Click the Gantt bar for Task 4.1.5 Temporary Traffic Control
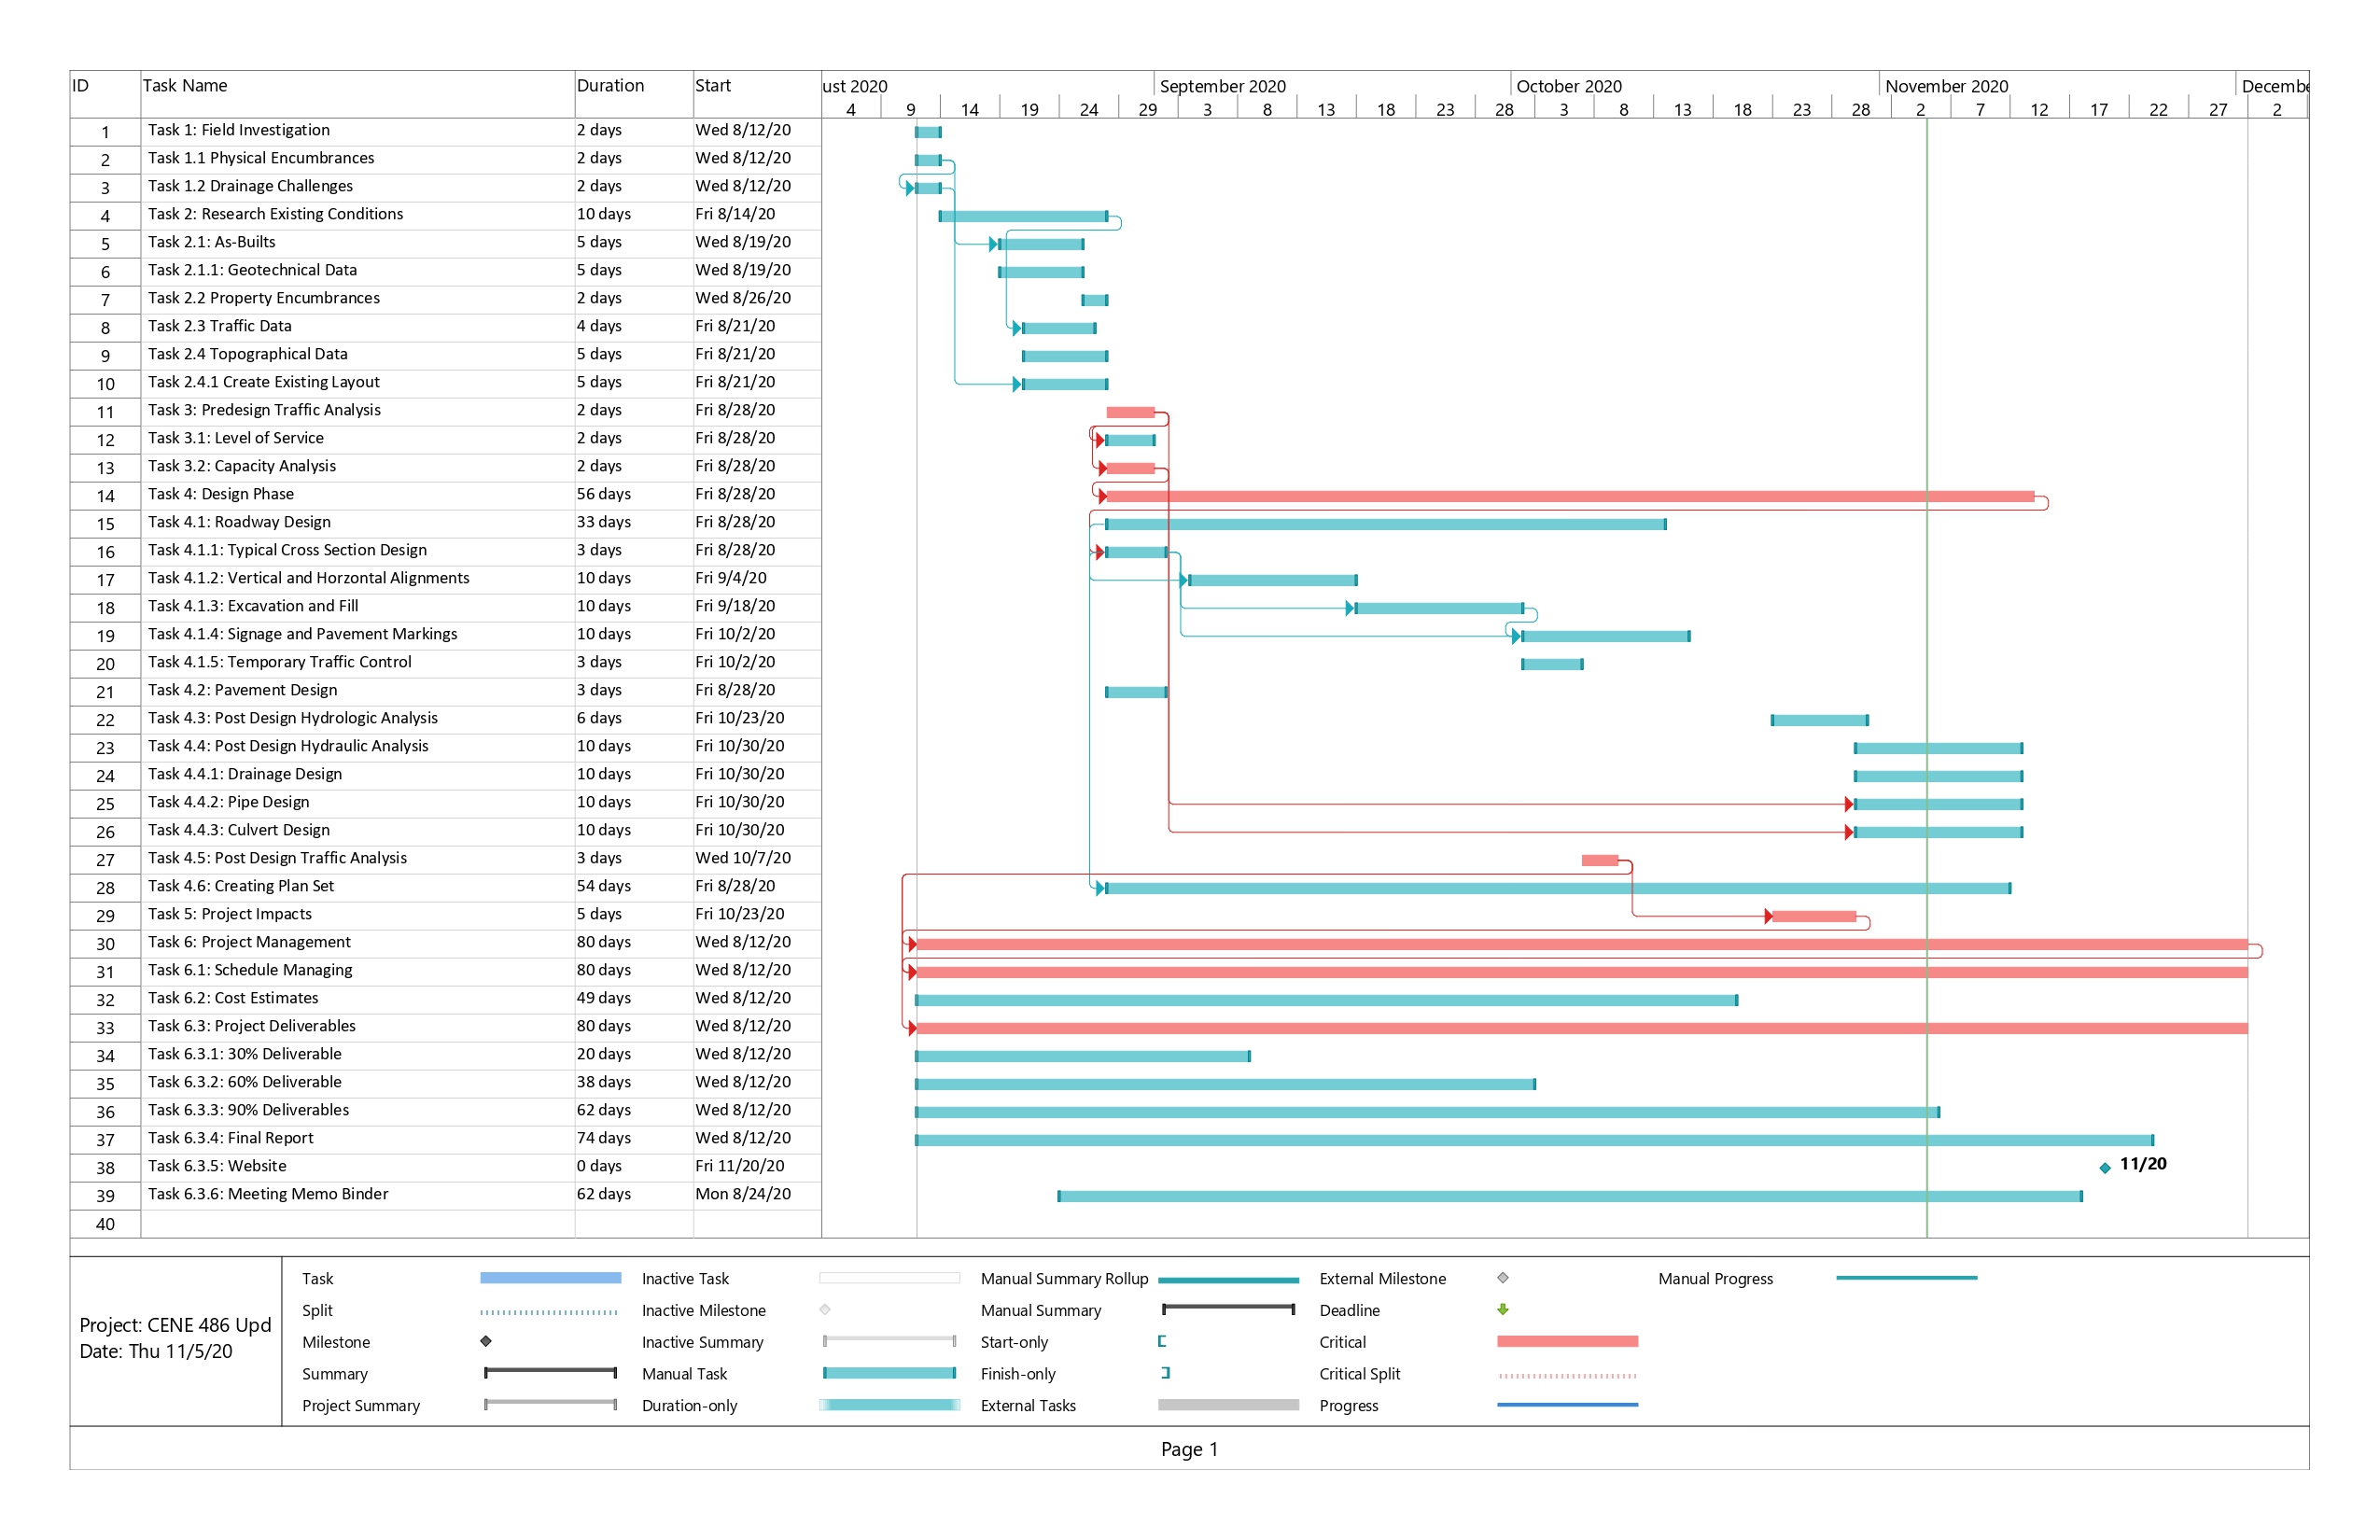 (1552, 664)
